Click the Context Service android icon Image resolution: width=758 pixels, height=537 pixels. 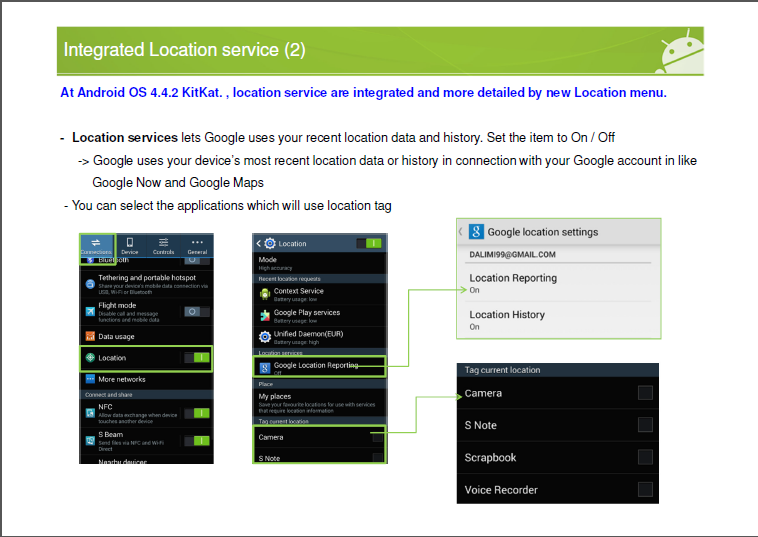point(264,294)
